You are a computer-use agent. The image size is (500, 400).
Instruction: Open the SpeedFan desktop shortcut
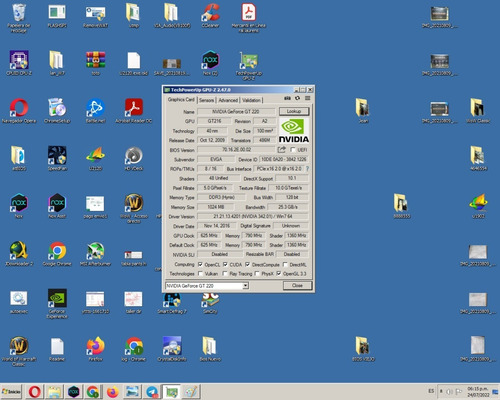click(x=57, y=158)
